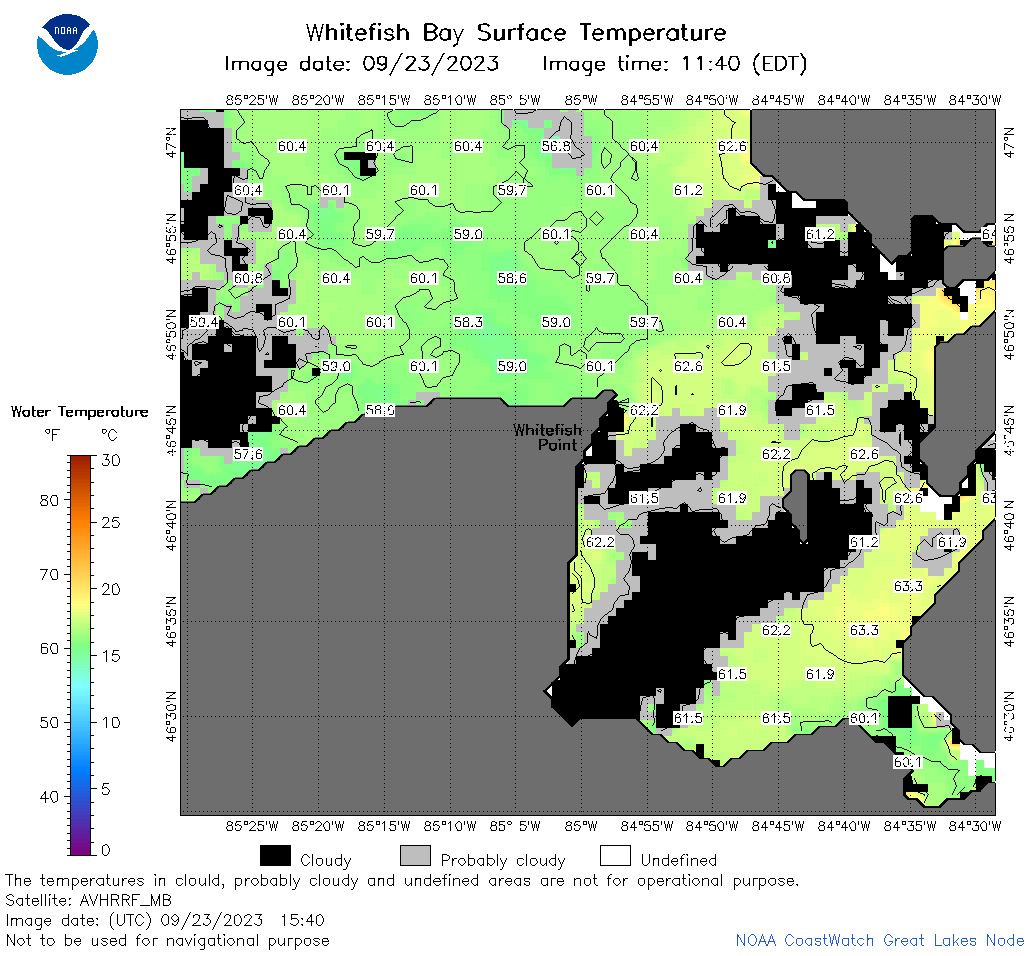Click the 70 mark on the Fahrenheit scale
1035x956 pixels.
[50, 574]
